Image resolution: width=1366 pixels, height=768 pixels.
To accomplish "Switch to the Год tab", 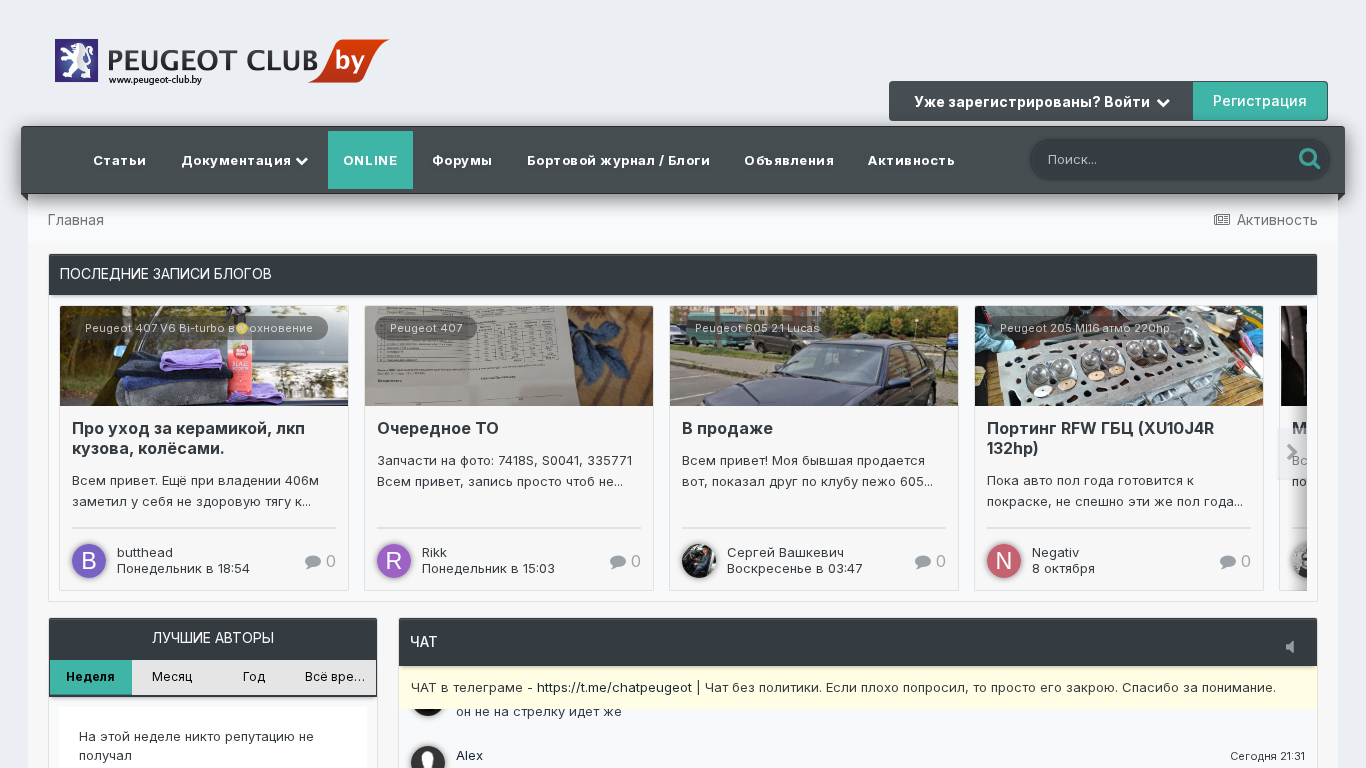I will pyautogui.click(x=254, y=677).
